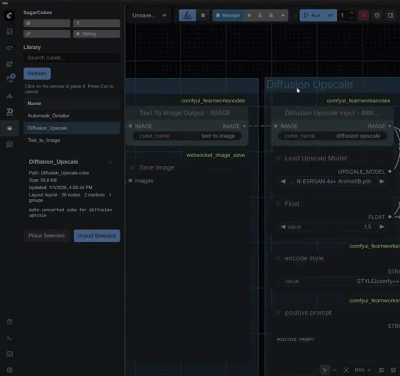Open the active SugarCubes sidebar panel icon
Viewport: 400px width, 376px height.
click(10, 128)
